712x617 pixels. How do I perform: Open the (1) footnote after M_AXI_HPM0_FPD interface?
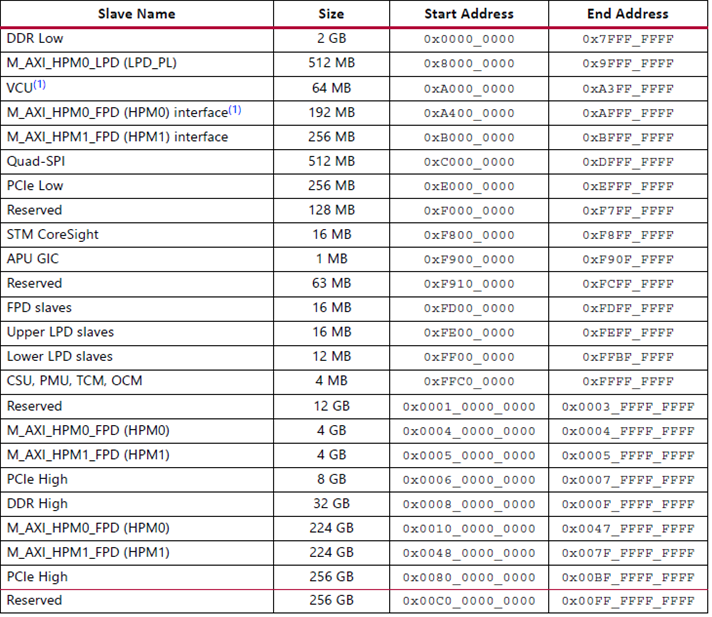(x=235, y=109)
